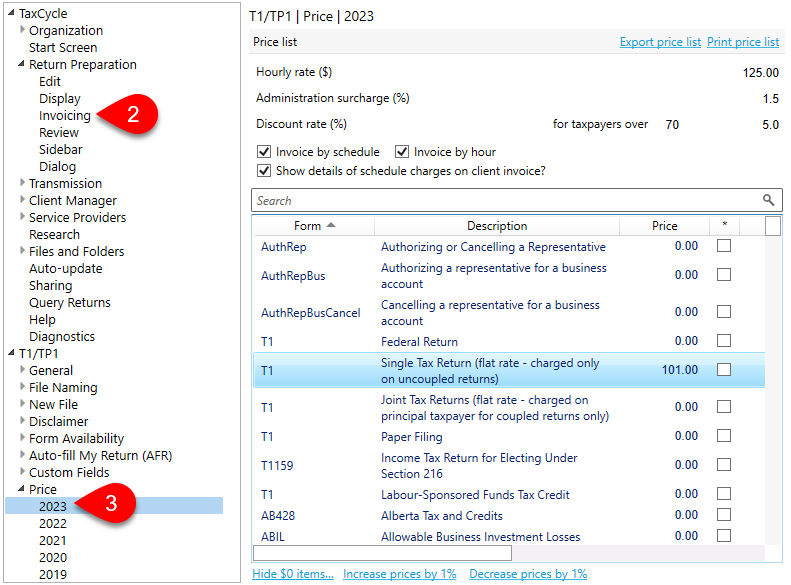Image resolution: width=791 pixels, height=585 pixels.
Task: Collapse the Return Preparation section
Action: point(22,65)
